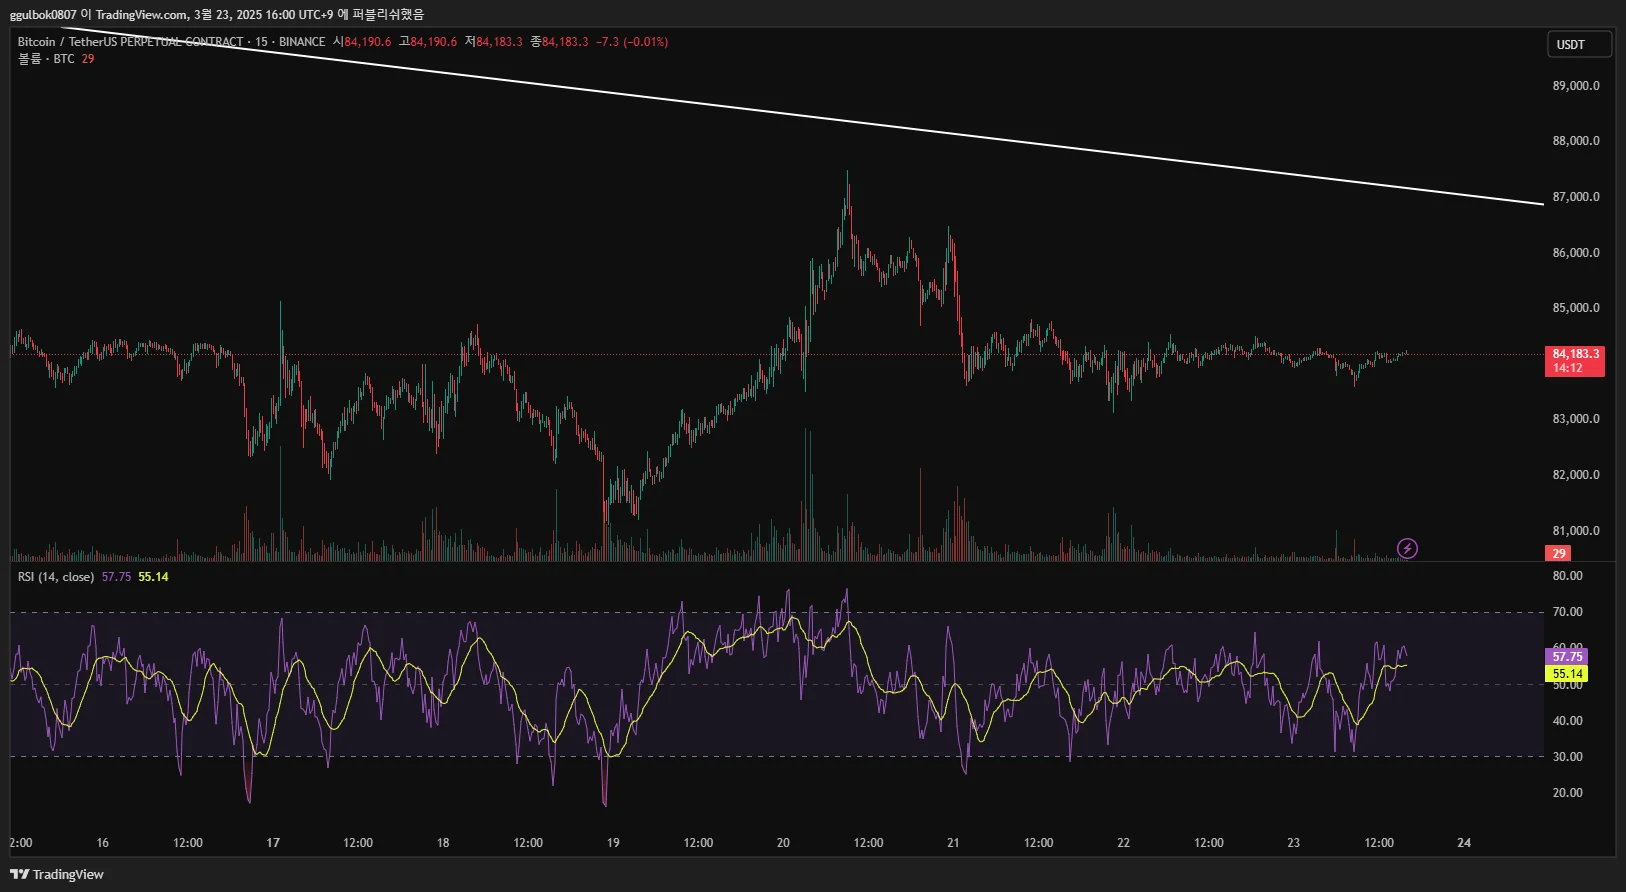Viewport: 1626px width, 892px height.
Task: Click the 82,000.0 price axis label
Action: 1575,475
